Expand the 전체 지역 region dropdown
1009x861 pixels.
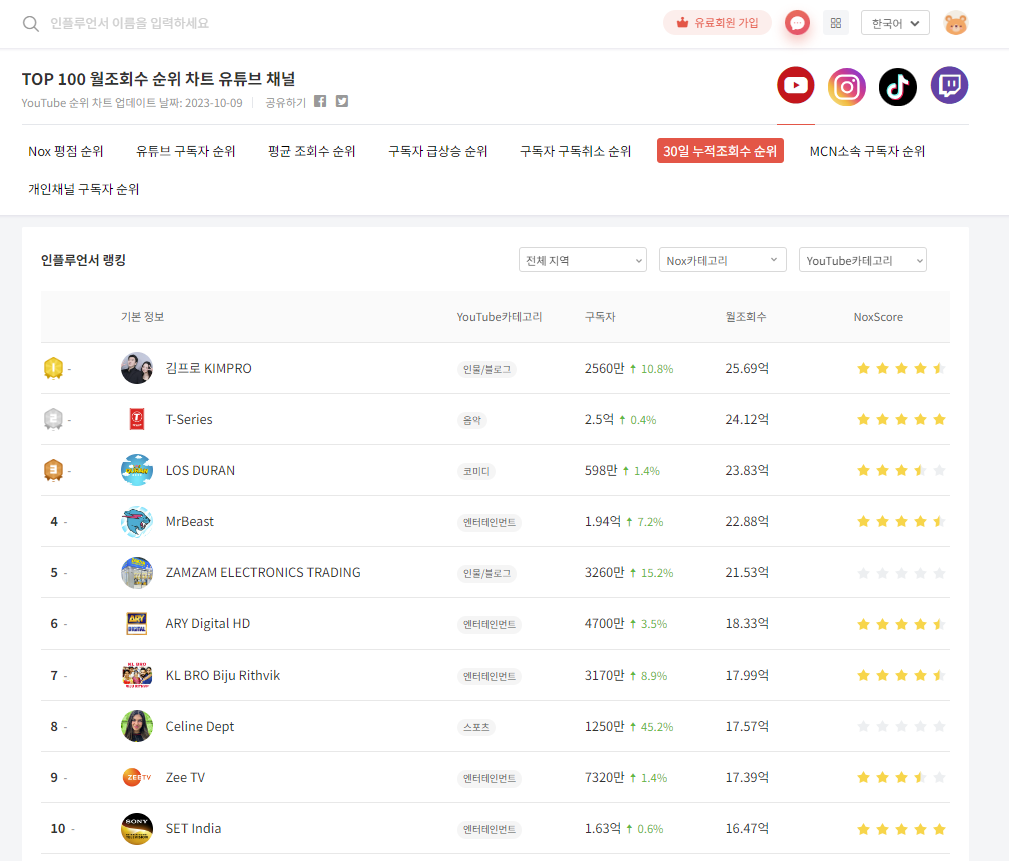pyautogui.click(x=582, y=260)
